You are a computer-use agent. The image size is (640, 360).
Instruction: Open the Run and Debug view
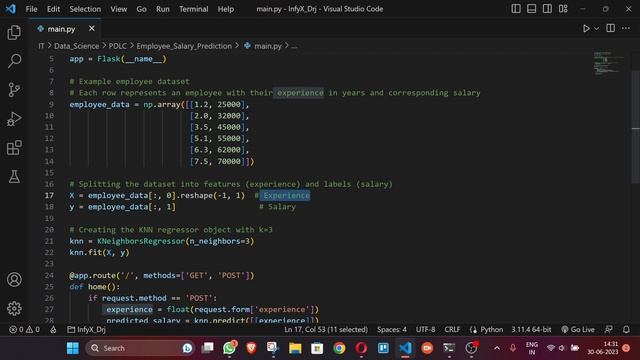14,119
